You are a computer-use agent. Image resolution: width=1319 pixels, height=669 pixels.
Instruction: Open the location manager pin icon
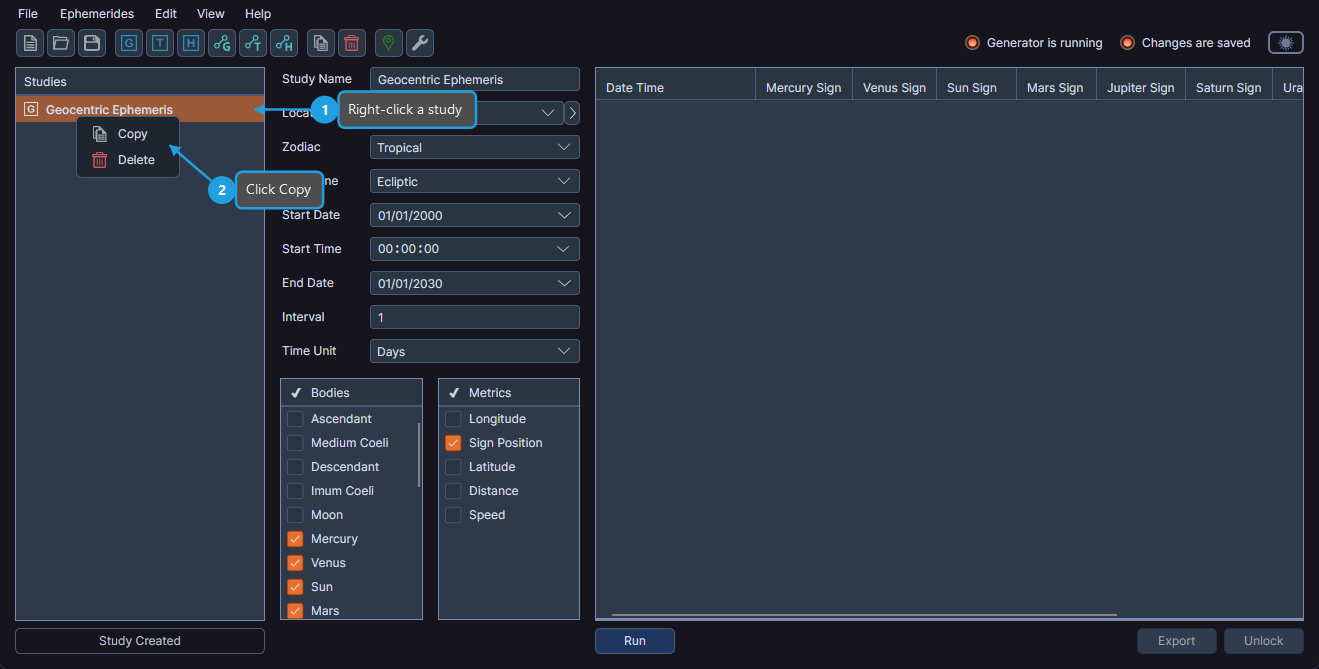click(x=387, y=43)
